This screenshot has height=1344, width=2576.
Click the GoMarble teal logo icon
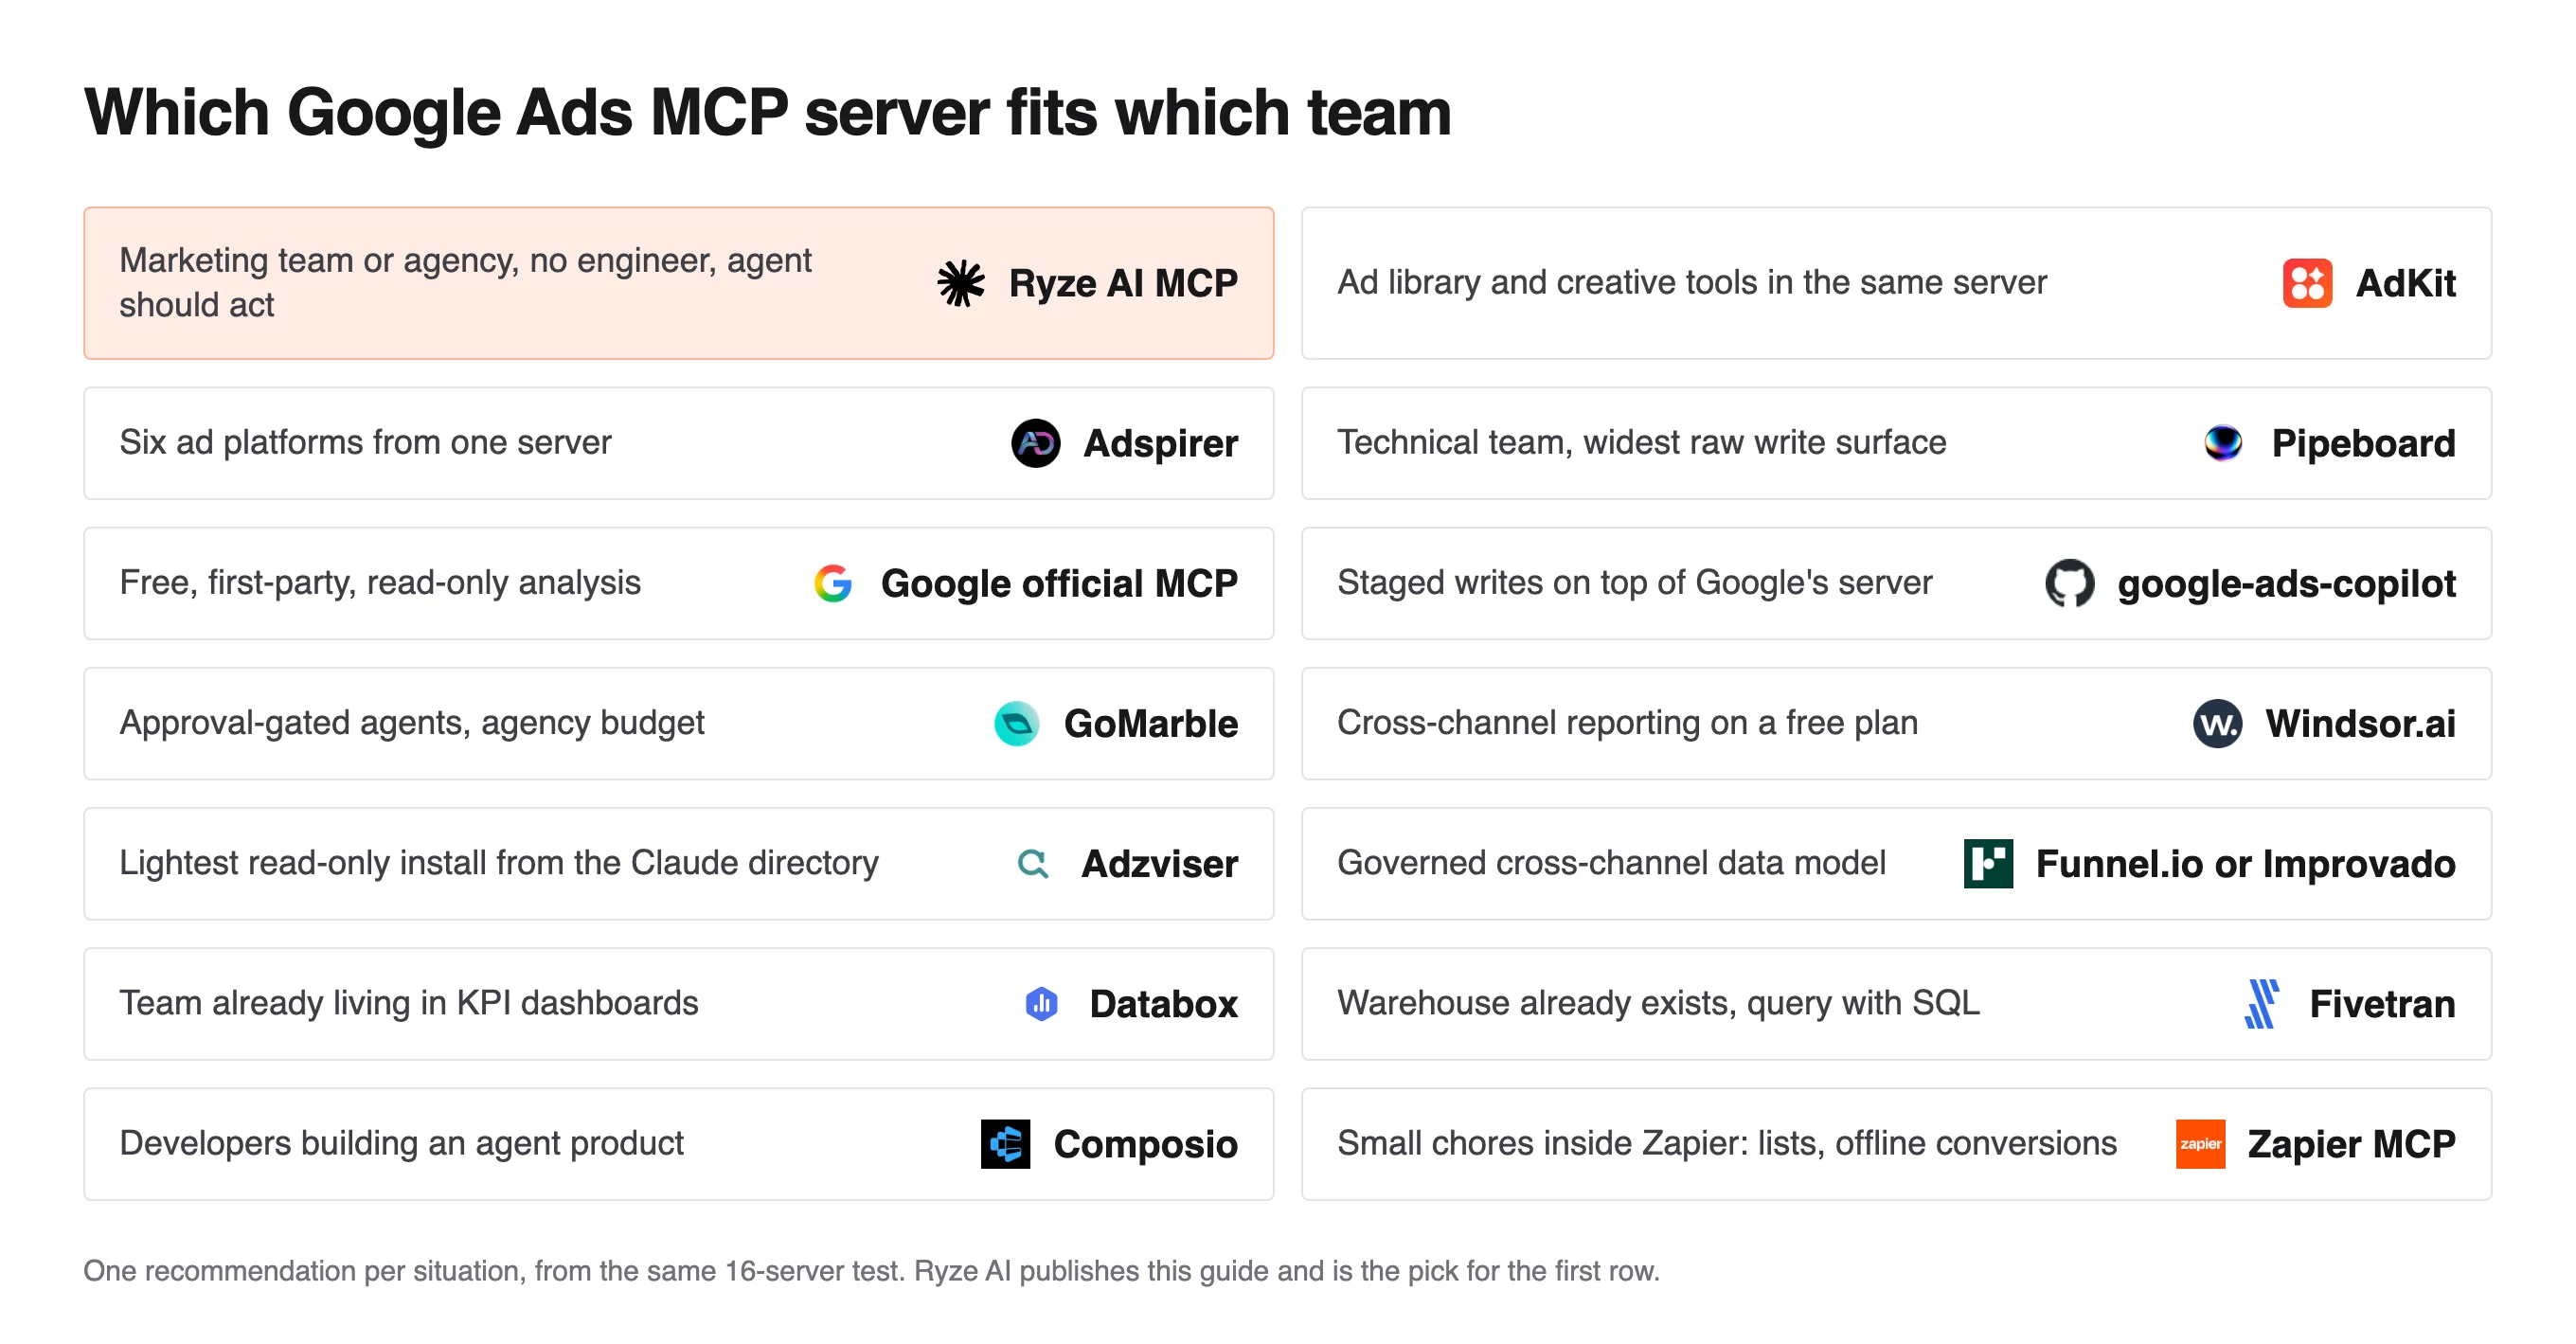(x=1016, y=723)
